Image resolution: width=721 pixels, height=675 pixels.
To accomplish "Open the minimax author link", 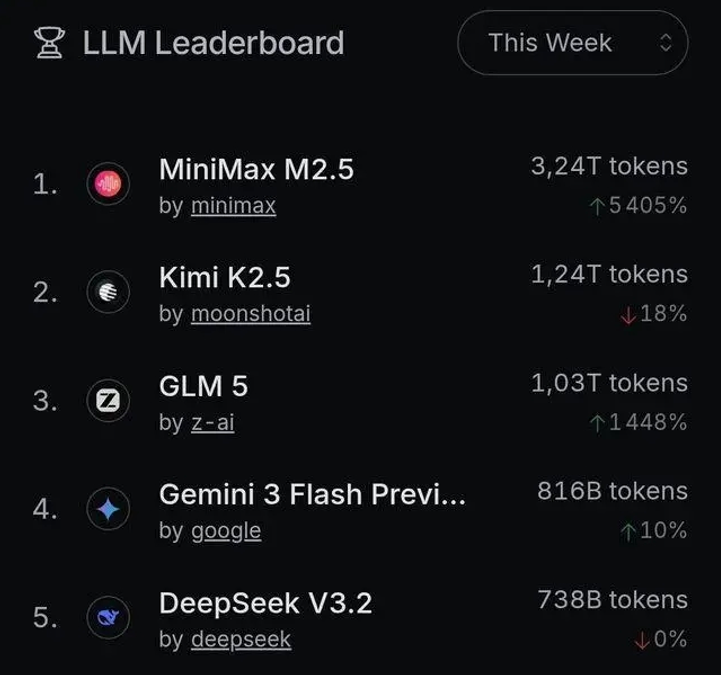I will (x=233, y=206).
